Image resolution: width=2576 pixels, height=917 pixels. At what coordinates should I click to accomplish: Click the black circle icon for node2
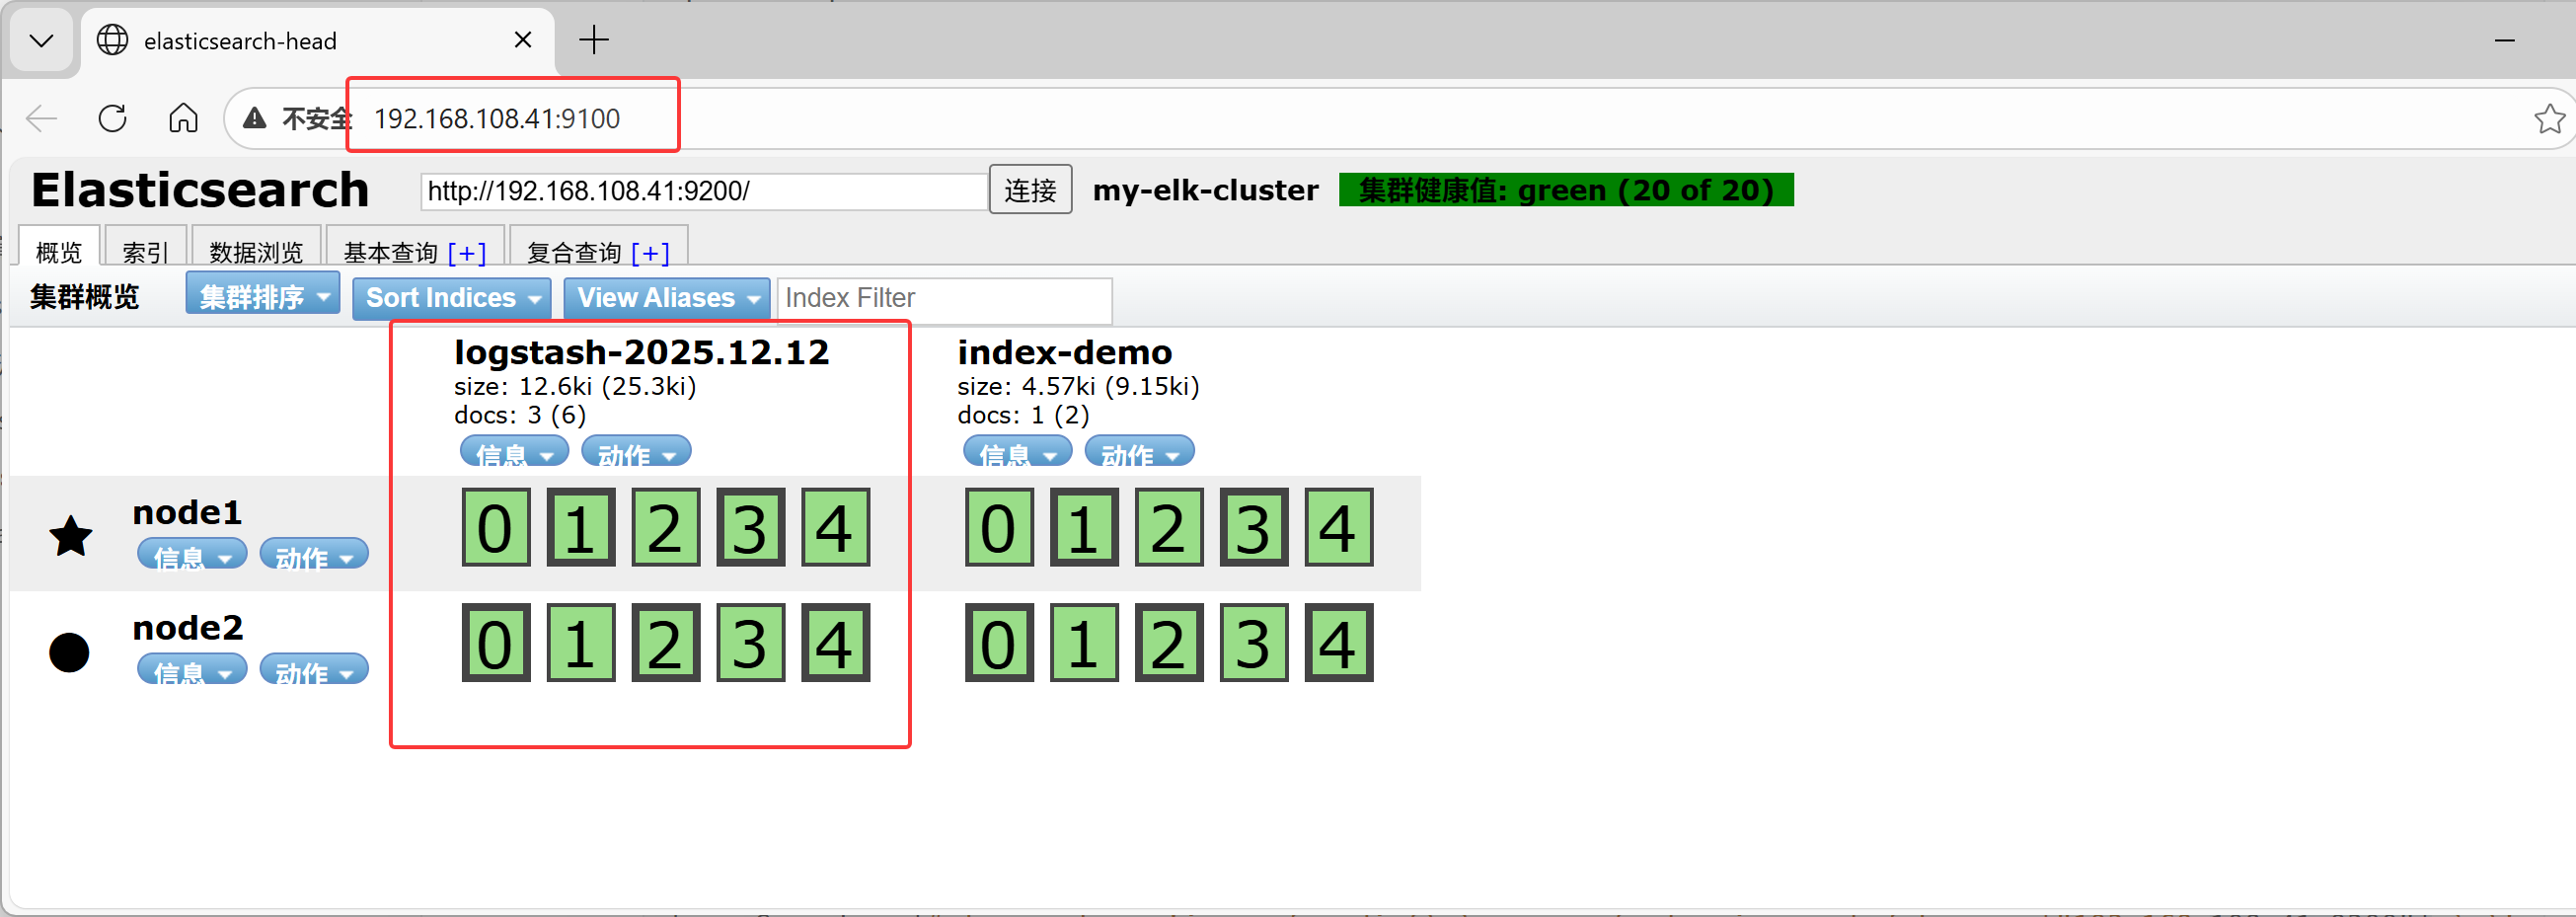(69, 652)
